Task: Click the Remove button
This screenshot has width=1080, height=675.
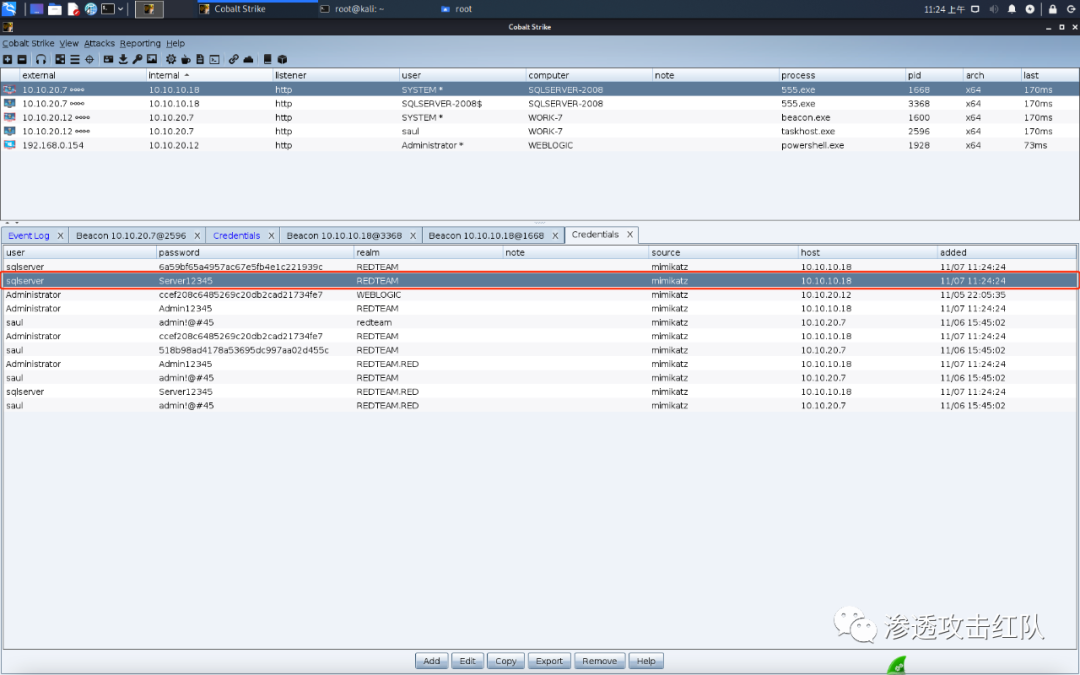Action: tap(599, 661)
